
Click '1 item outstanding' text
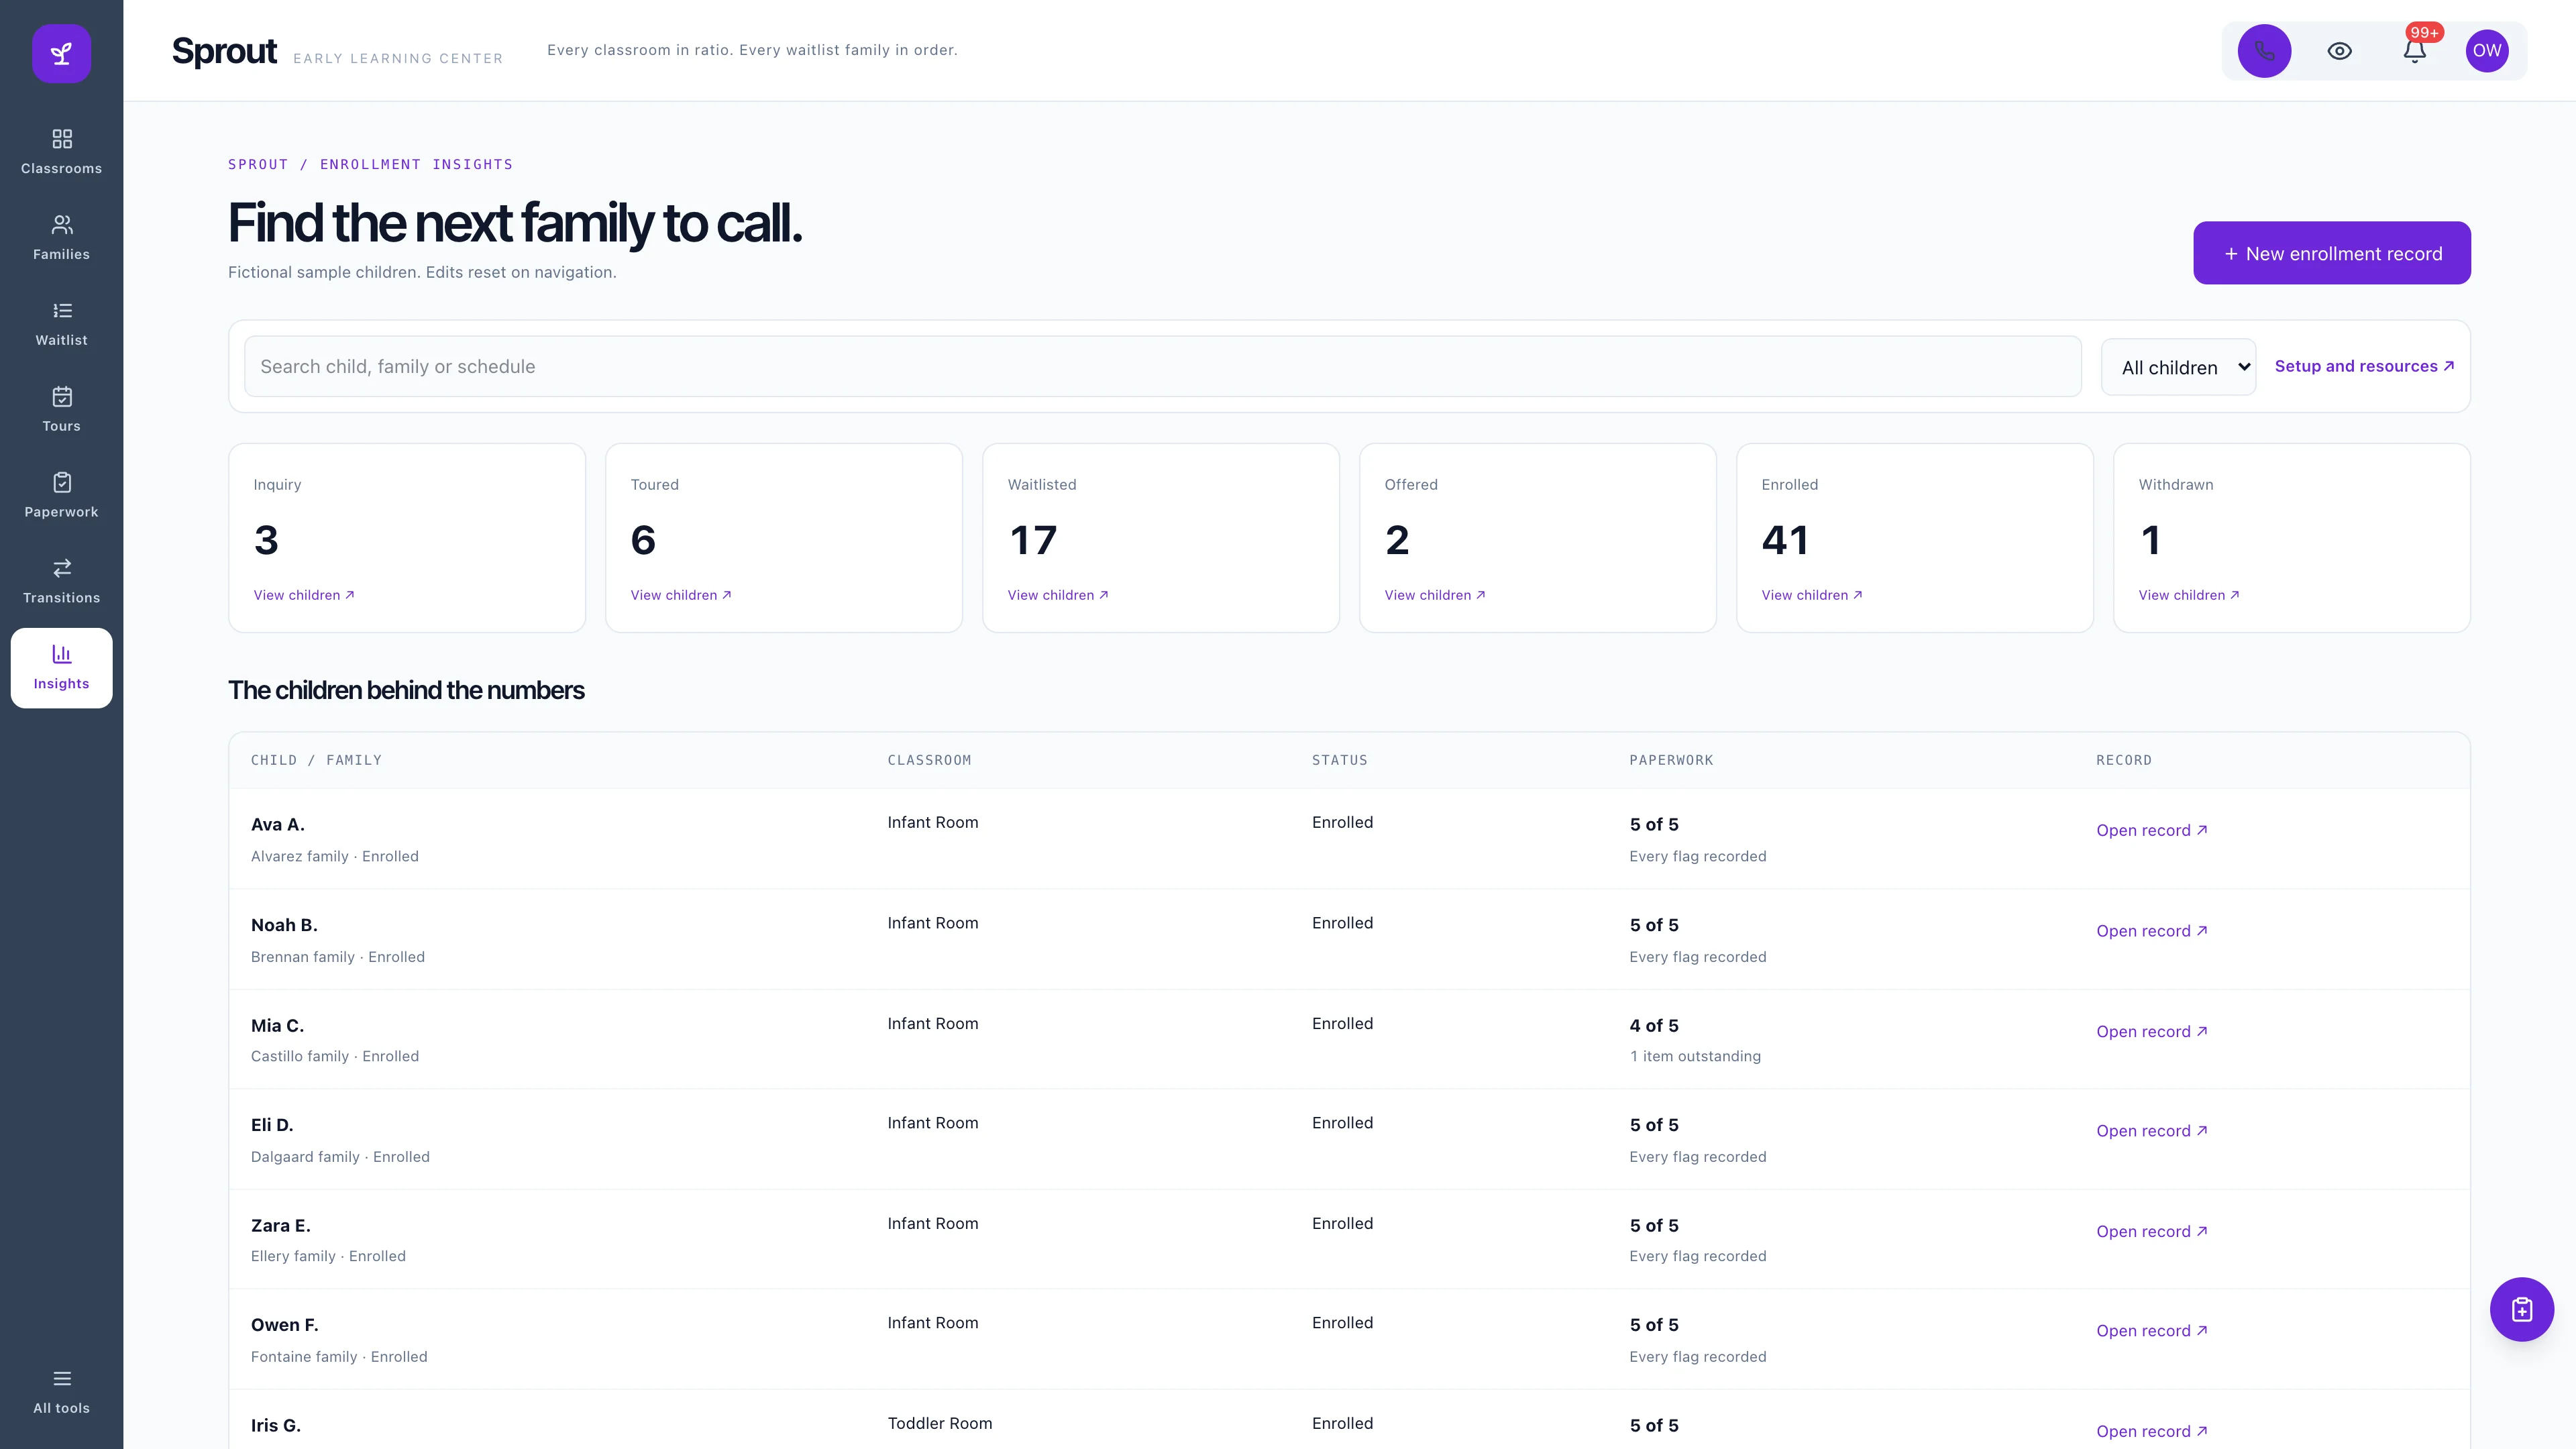tap(1695, 1056)
